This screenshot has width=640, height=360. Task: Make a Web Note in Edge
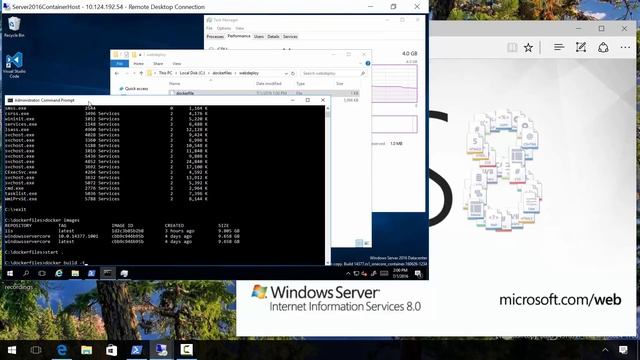coord(581,47)
